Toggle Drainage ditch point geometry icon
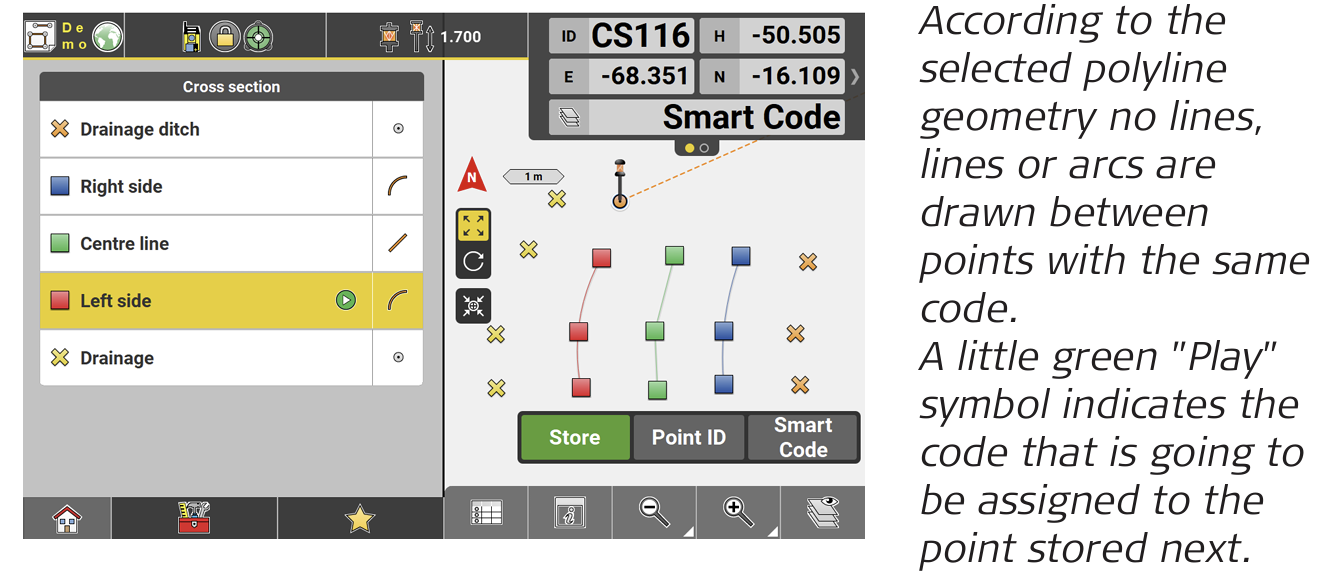 pyautogui.click(x=398, y=129)
